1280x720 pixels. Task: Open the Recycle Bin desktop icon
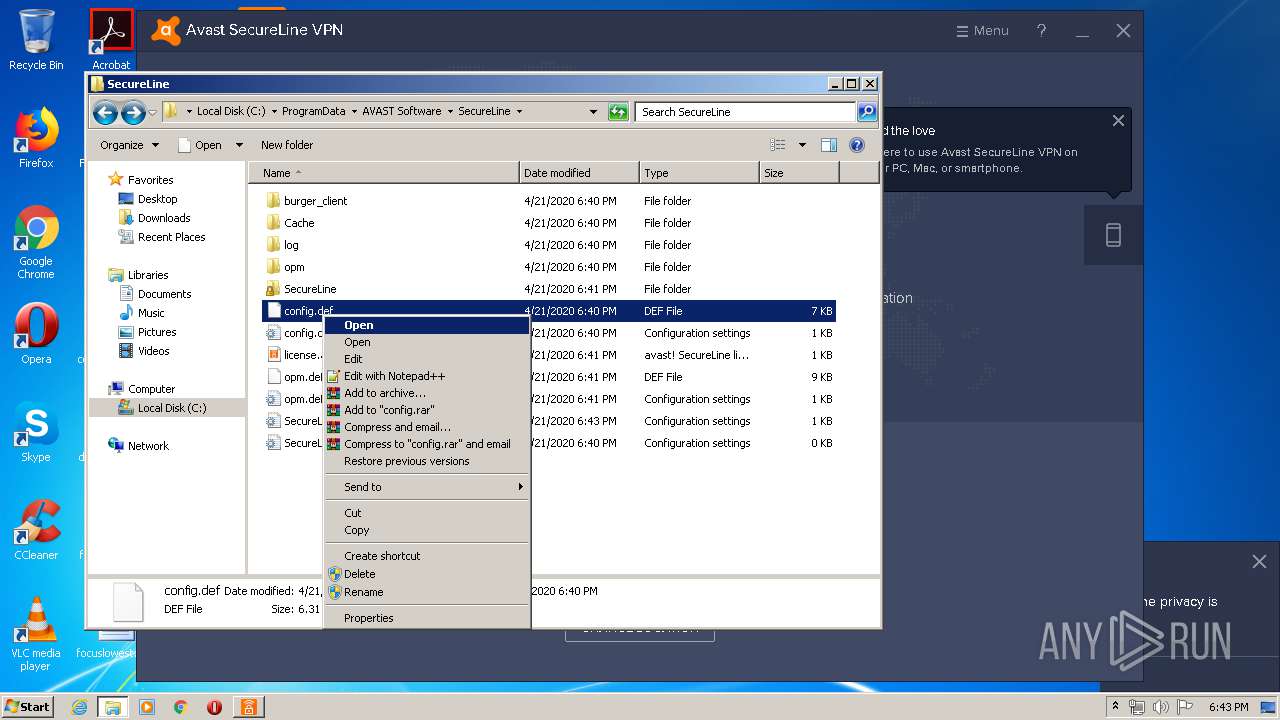pos(36,40)
